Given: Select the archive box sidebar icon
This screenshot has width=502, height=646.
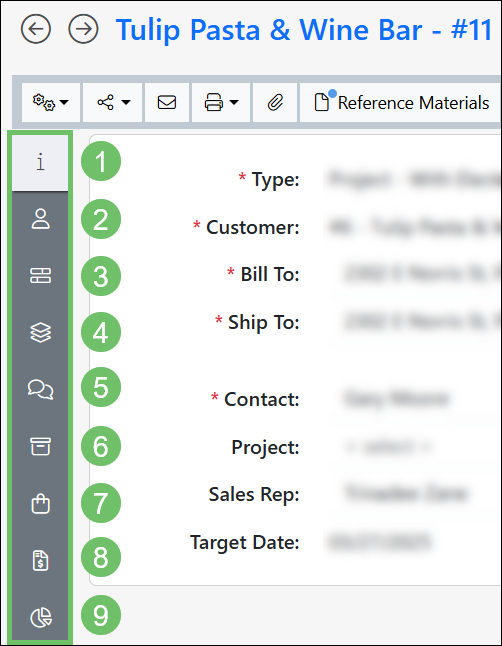Looking at the screenshot, I should tap(40, 446).
